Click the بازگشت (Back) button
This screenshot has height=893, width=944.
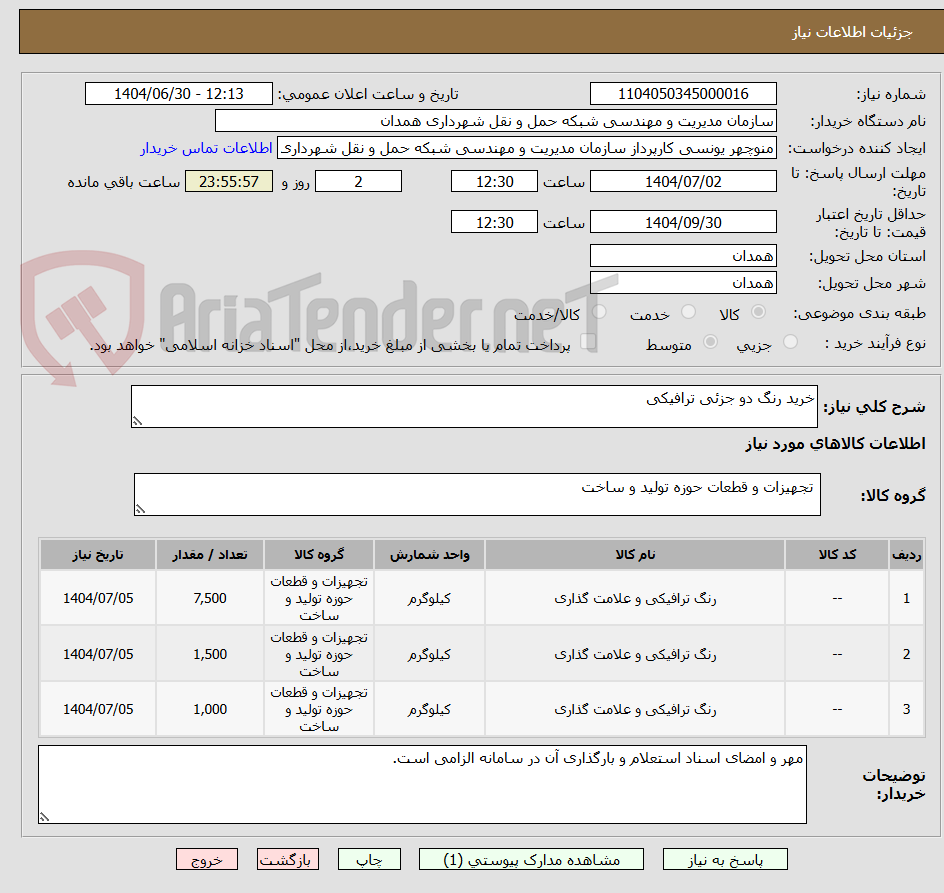tap(288, 859)
